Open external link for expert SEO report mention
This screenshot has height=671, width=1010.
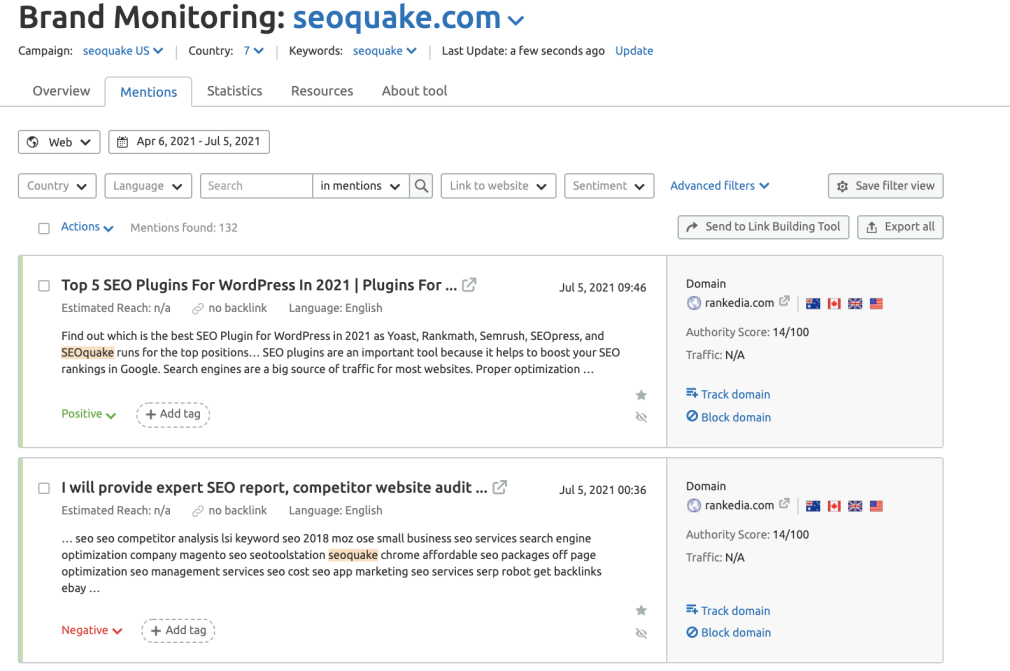tap(499, 487)
